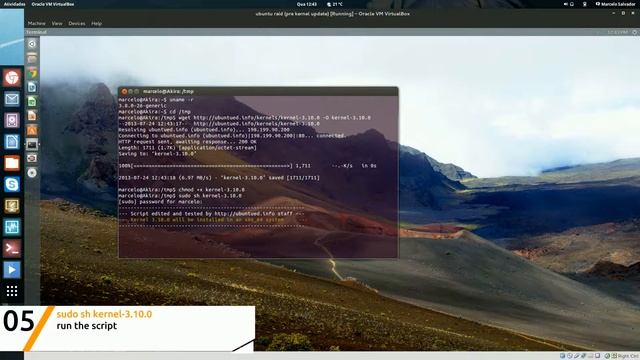The image size is (640, 360).
Task: Open the mail client in host dock
Action: coord(12,99)
